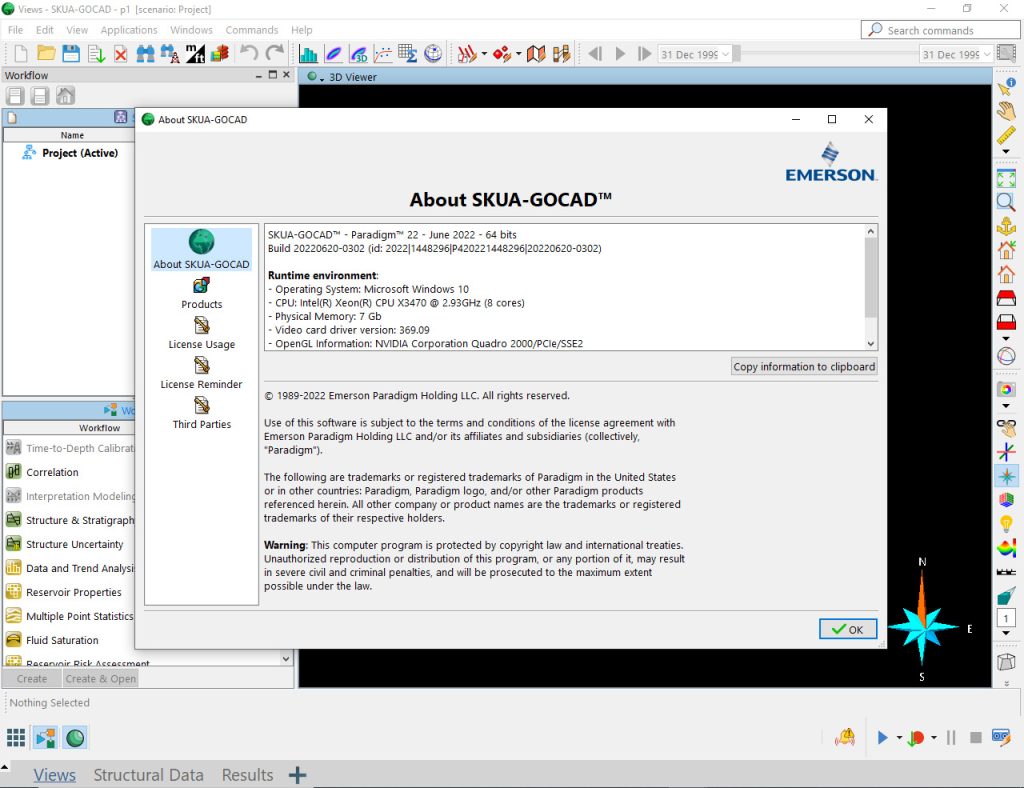The image size is (1024, 788).
Task: Click the light bulb lighting icon
Action: [x=1006, y=524]
